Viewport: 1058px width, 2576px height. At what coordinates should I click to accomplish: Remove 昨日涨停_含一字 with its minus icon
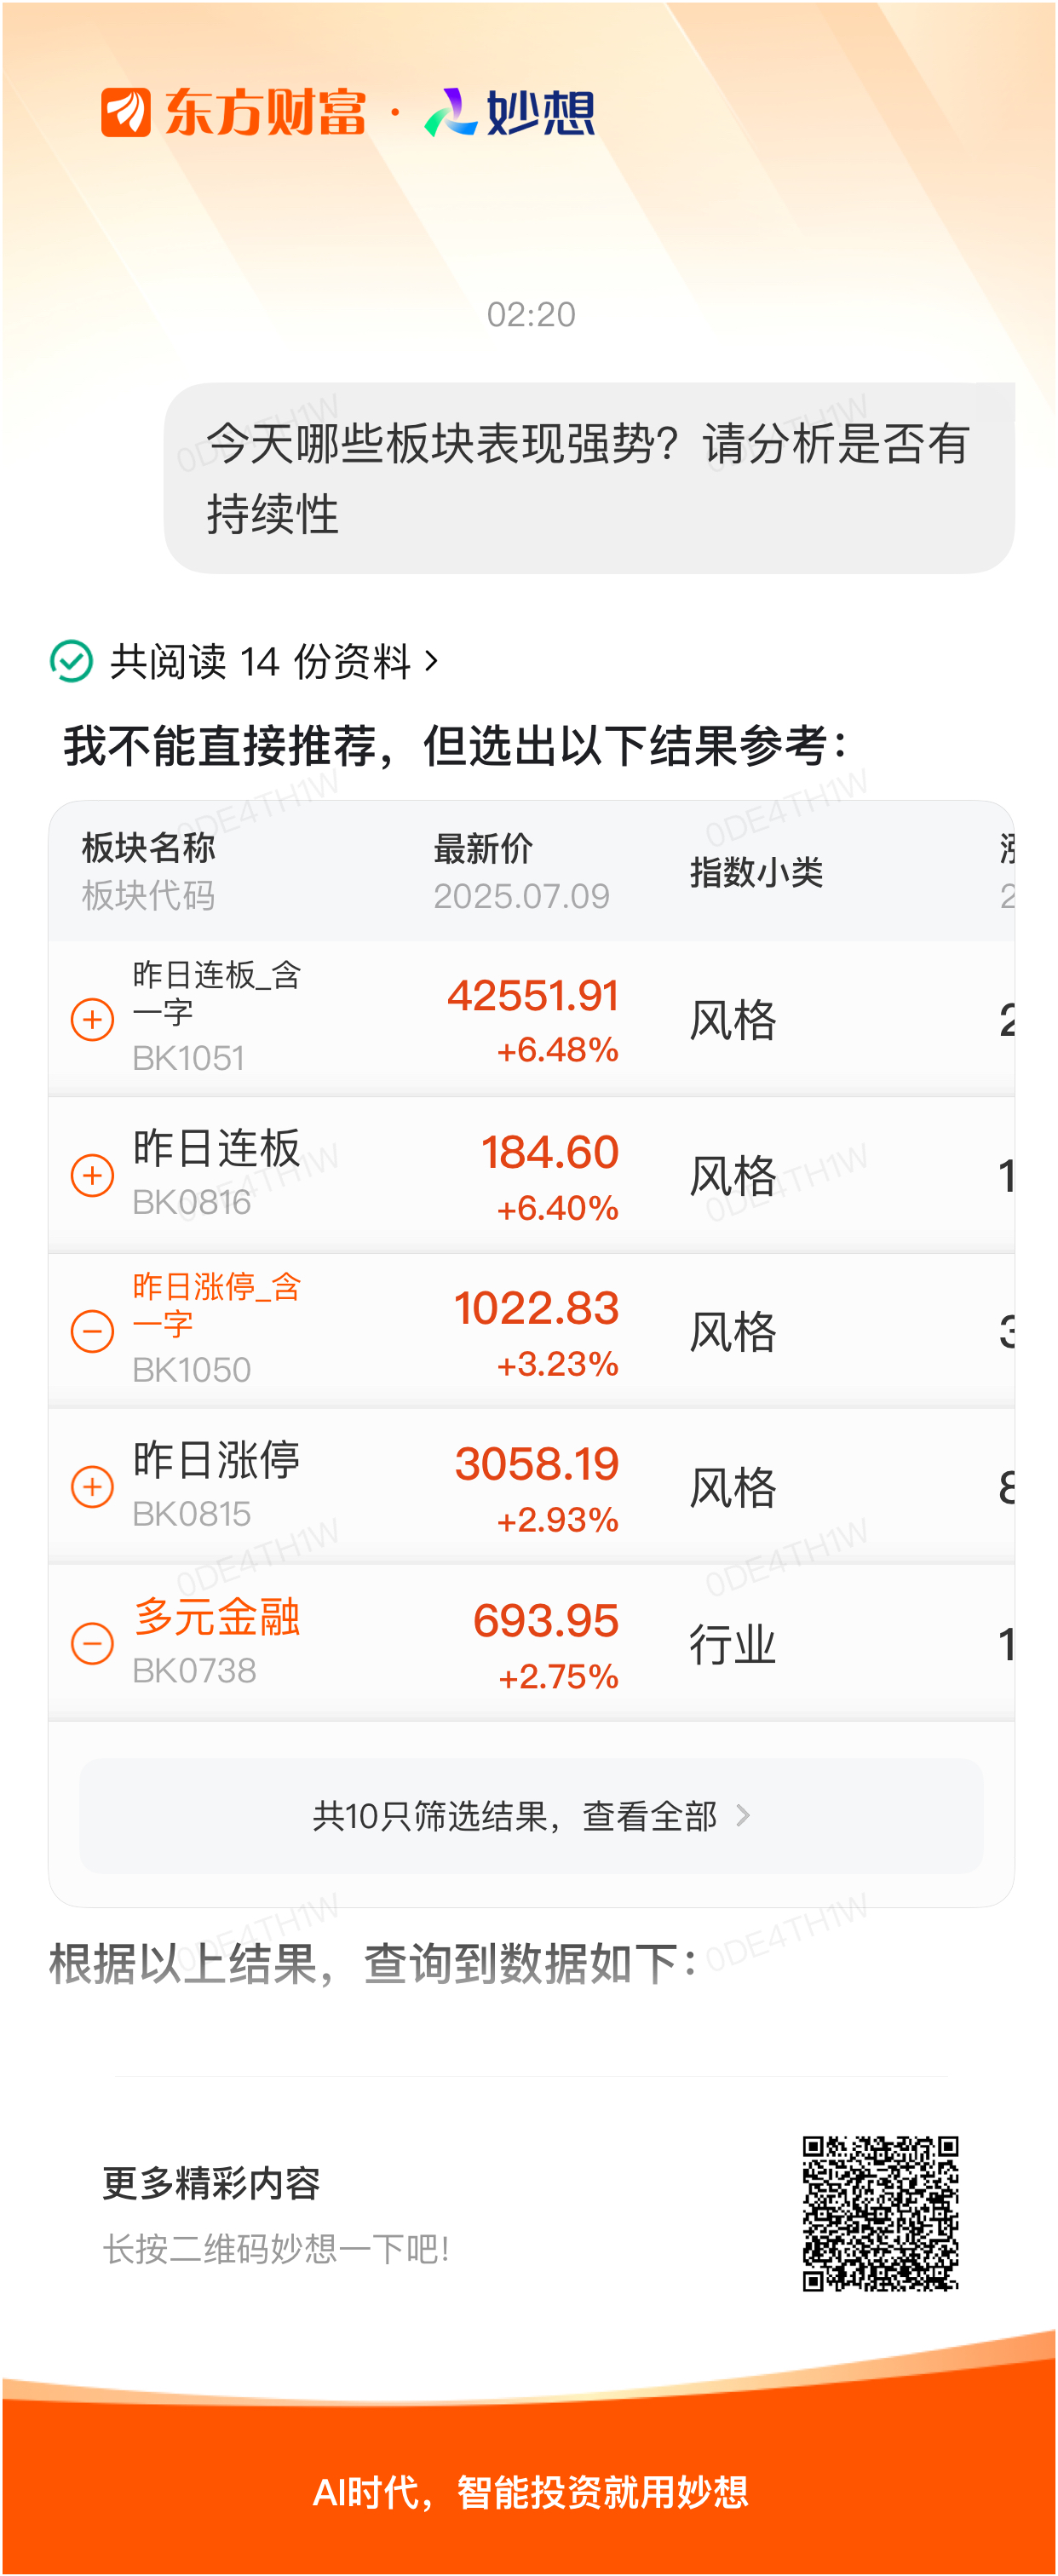click(92, 1331)
